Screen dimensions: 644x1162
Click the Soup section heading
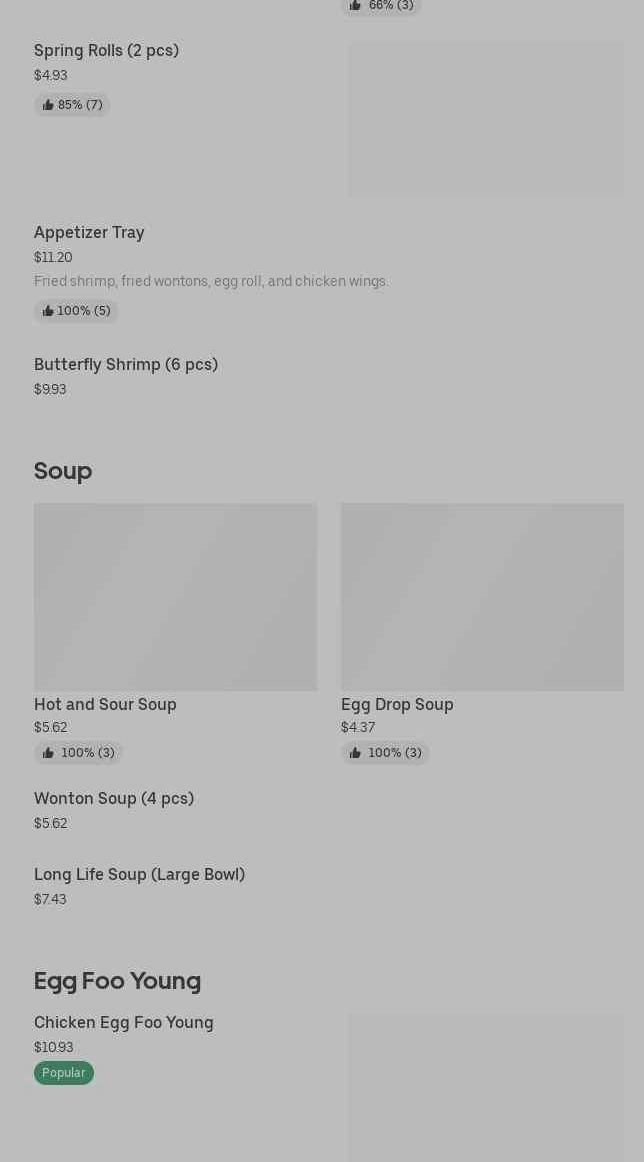coord(63,471)
